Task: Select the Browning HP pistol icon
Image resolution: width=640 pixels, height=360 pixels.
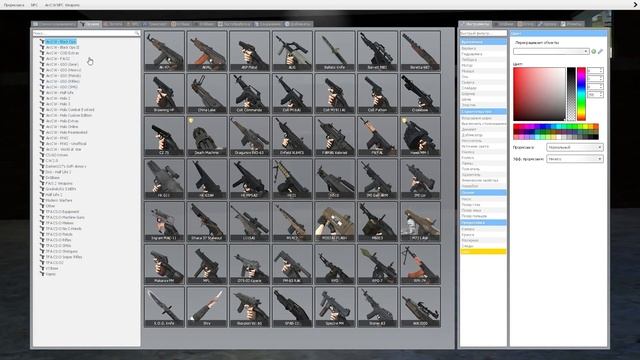Action: (x=164, y=93)
